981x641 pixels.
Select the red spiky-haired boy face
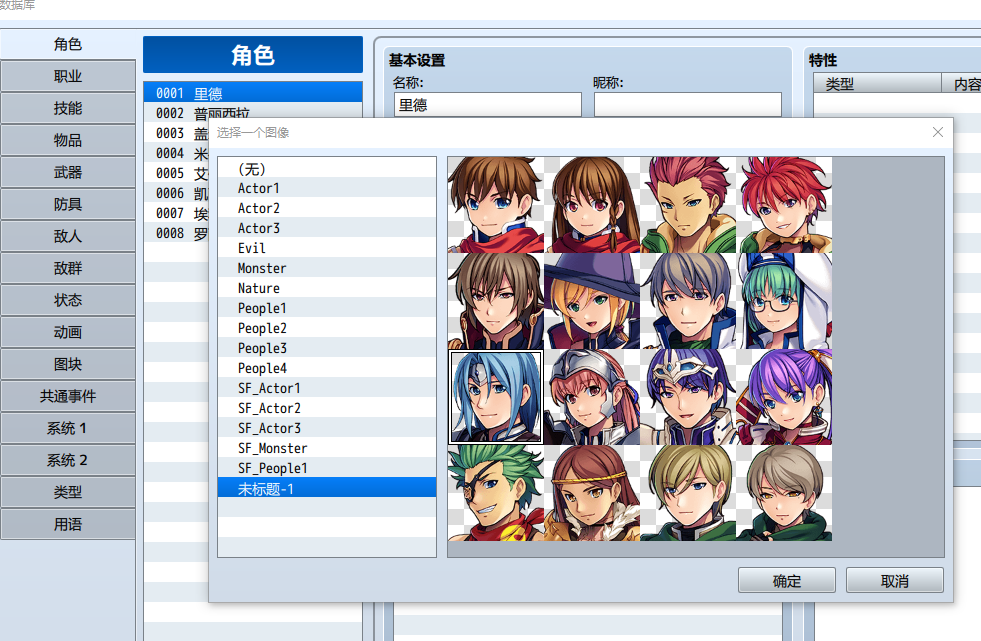[x=784, y=204]
